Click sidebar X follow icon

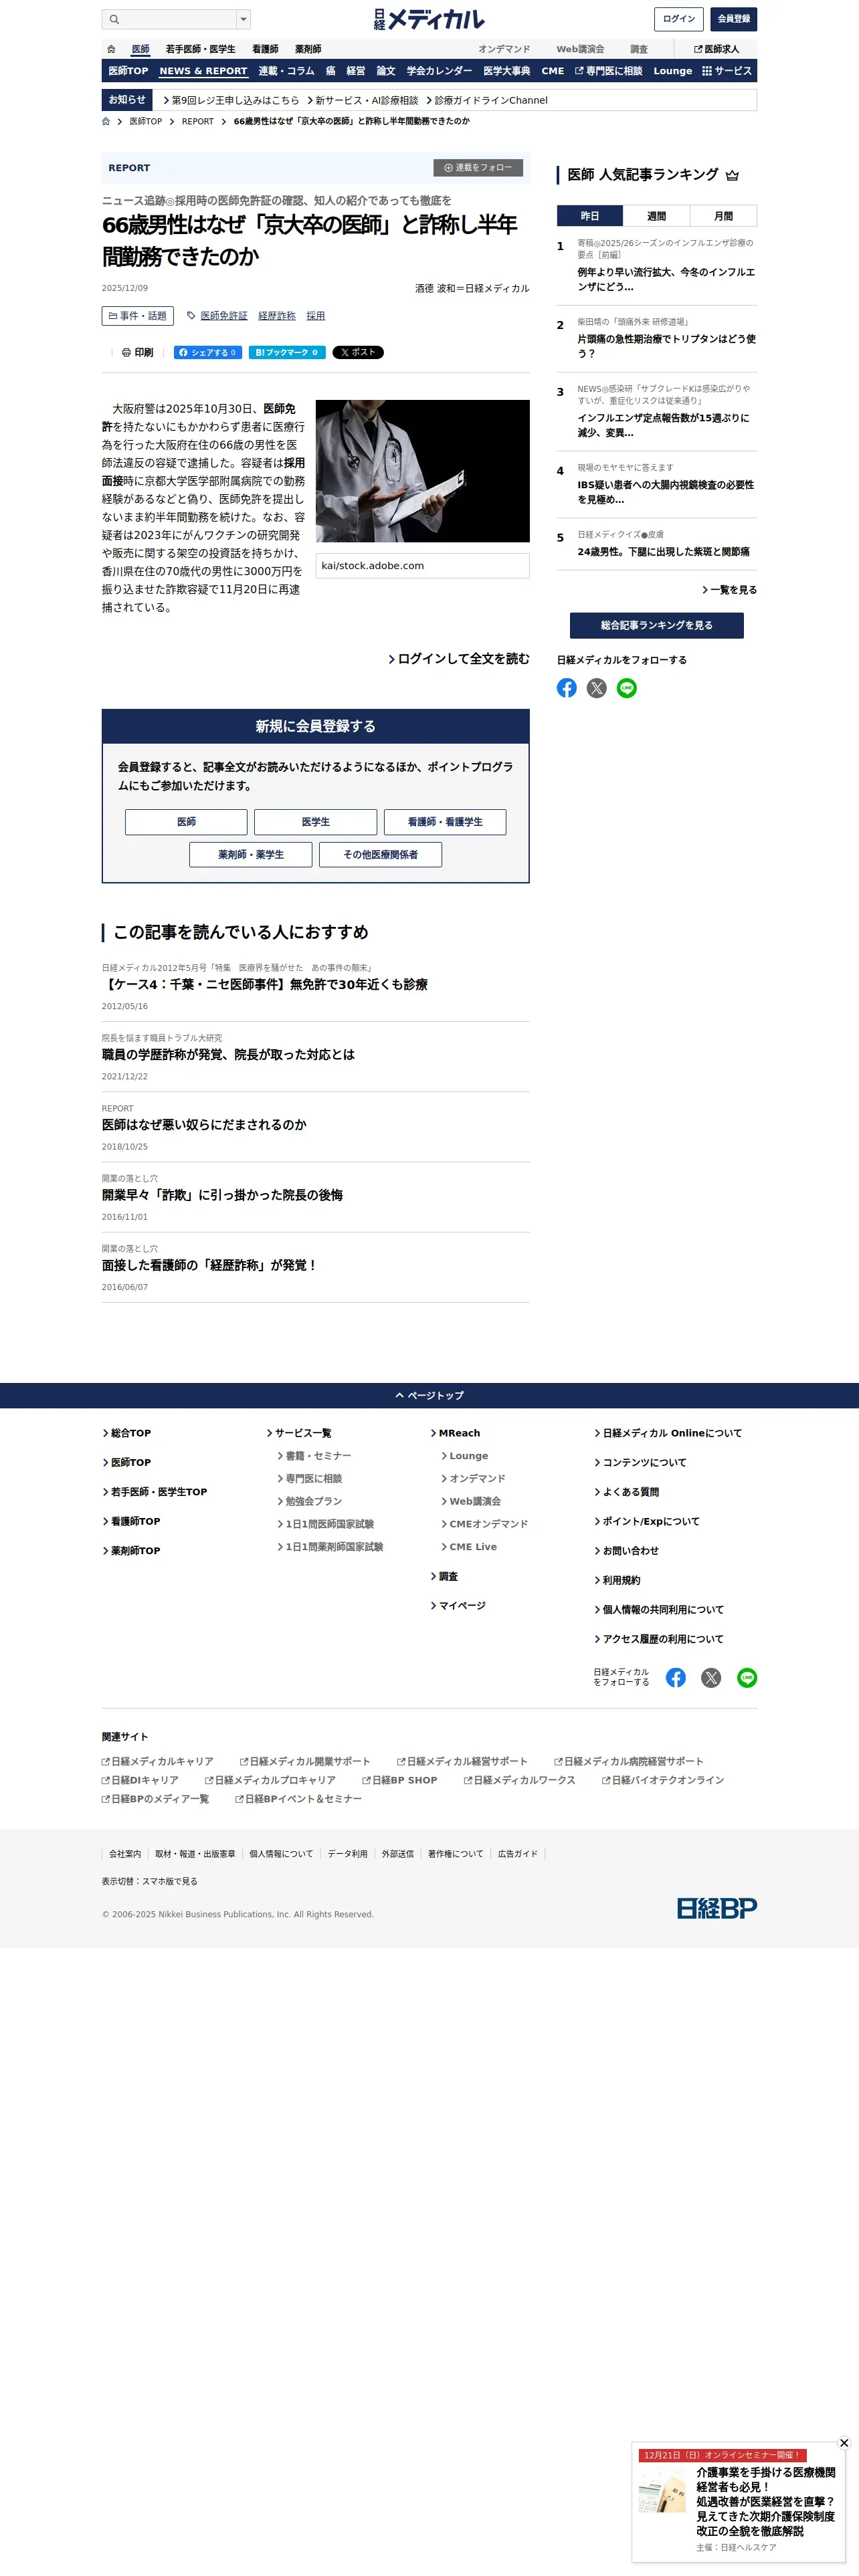(x=597, y=688)
